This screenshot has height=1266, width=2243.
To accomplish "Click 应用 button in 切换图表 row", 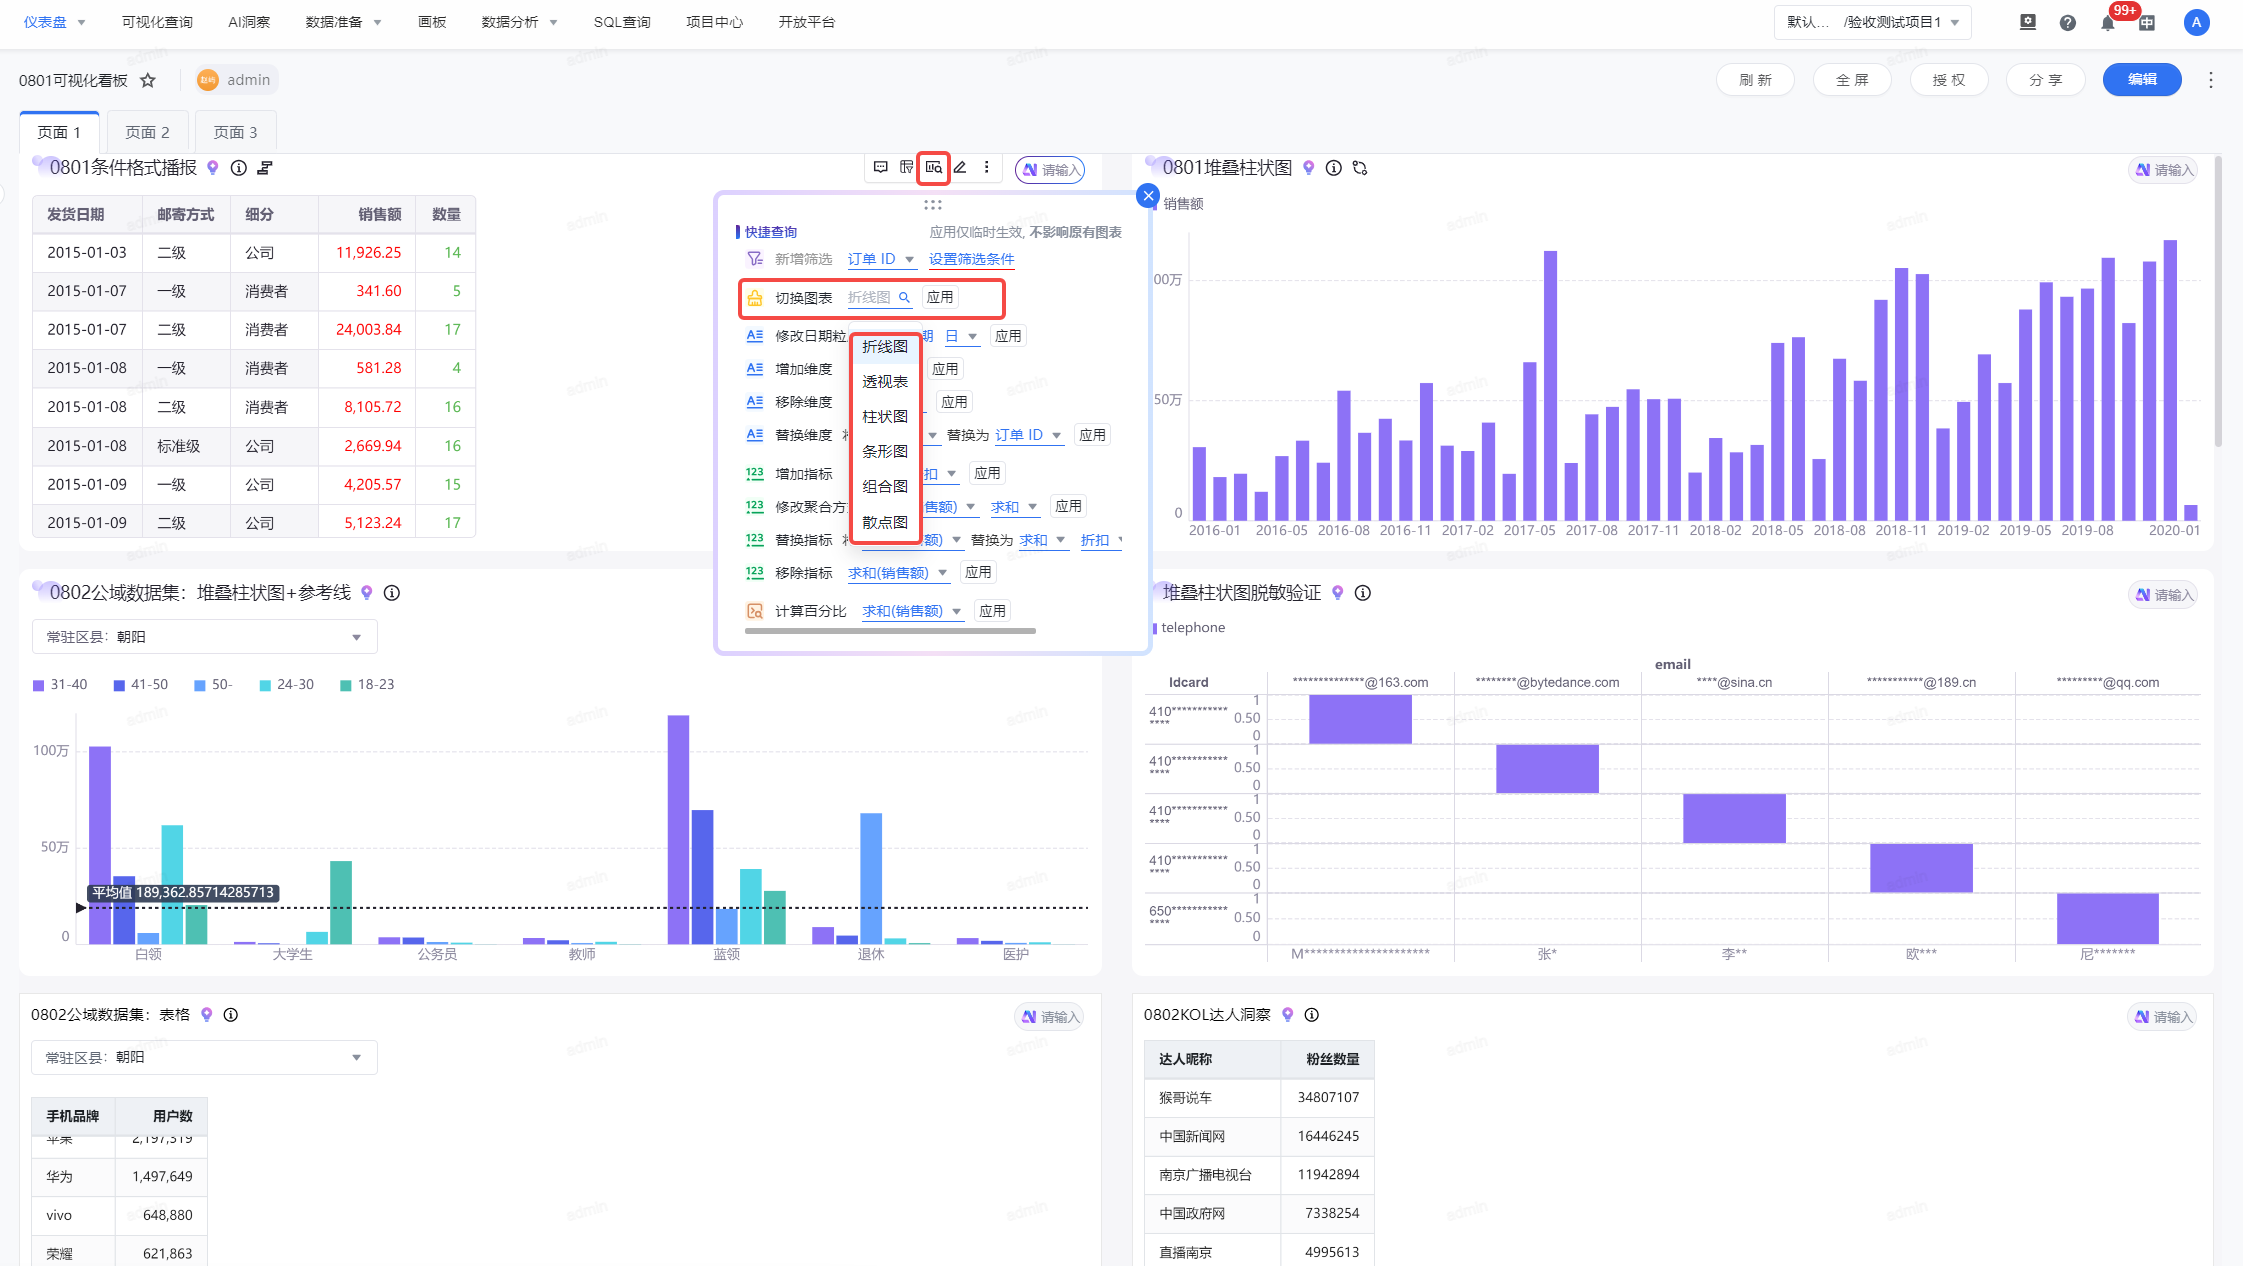I will tap(940, 297).
